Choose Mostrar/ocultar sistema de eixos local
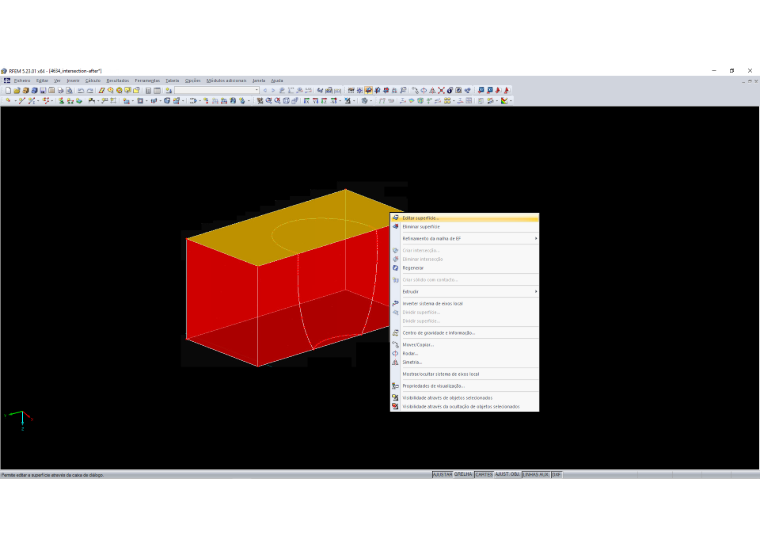This screenshot has height=545, width=760. (465, 374)
